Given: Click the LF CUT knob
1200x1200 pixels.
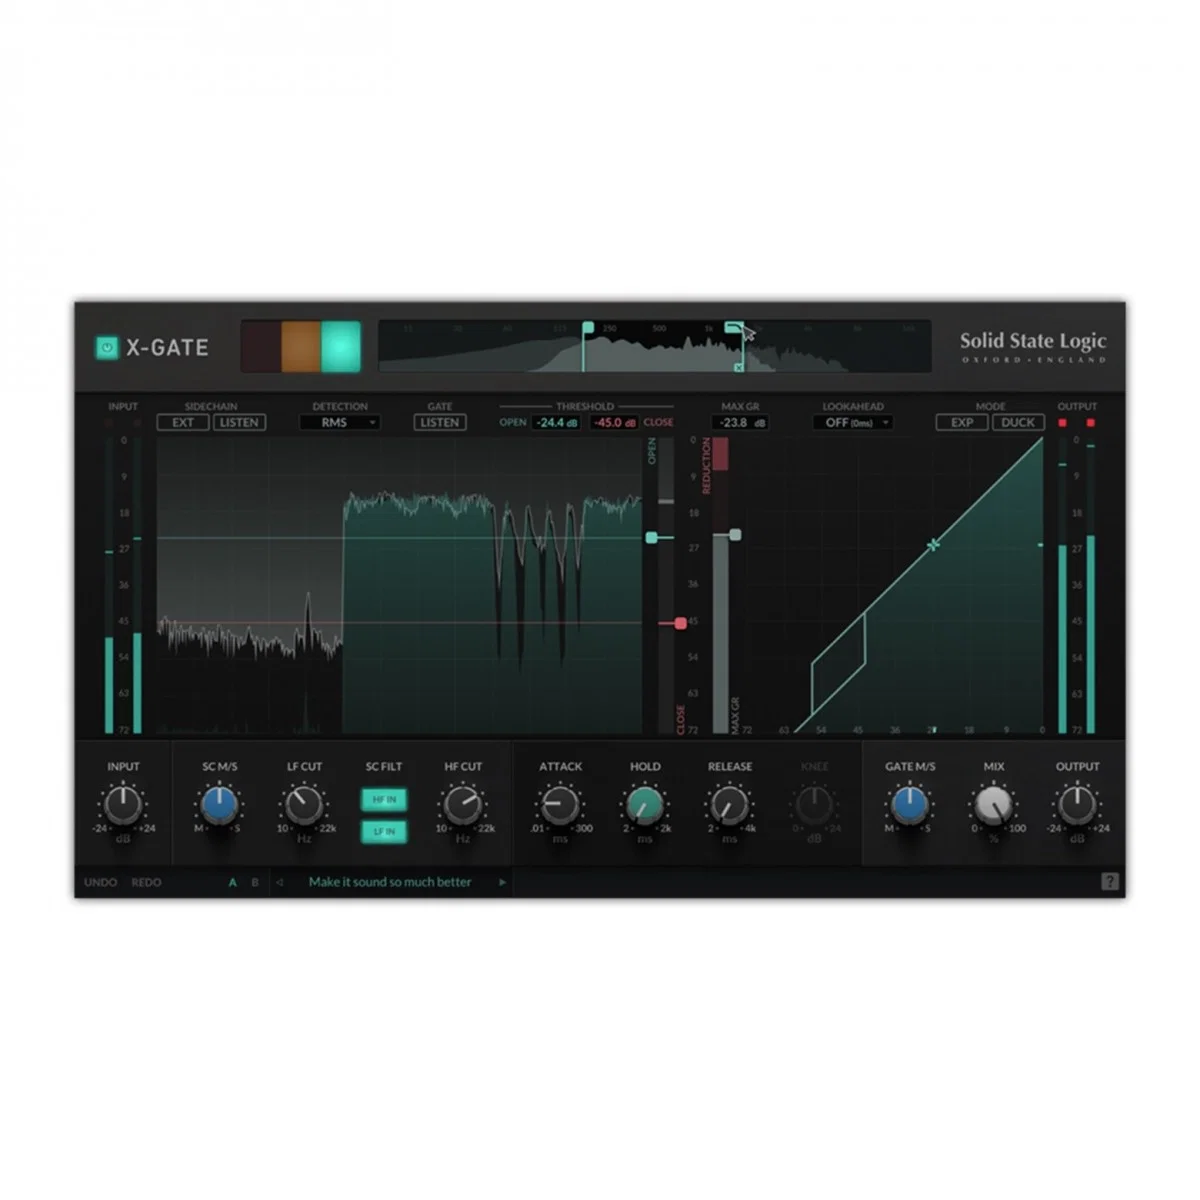Looking at the screenshot, I should [x=304, y=805].
